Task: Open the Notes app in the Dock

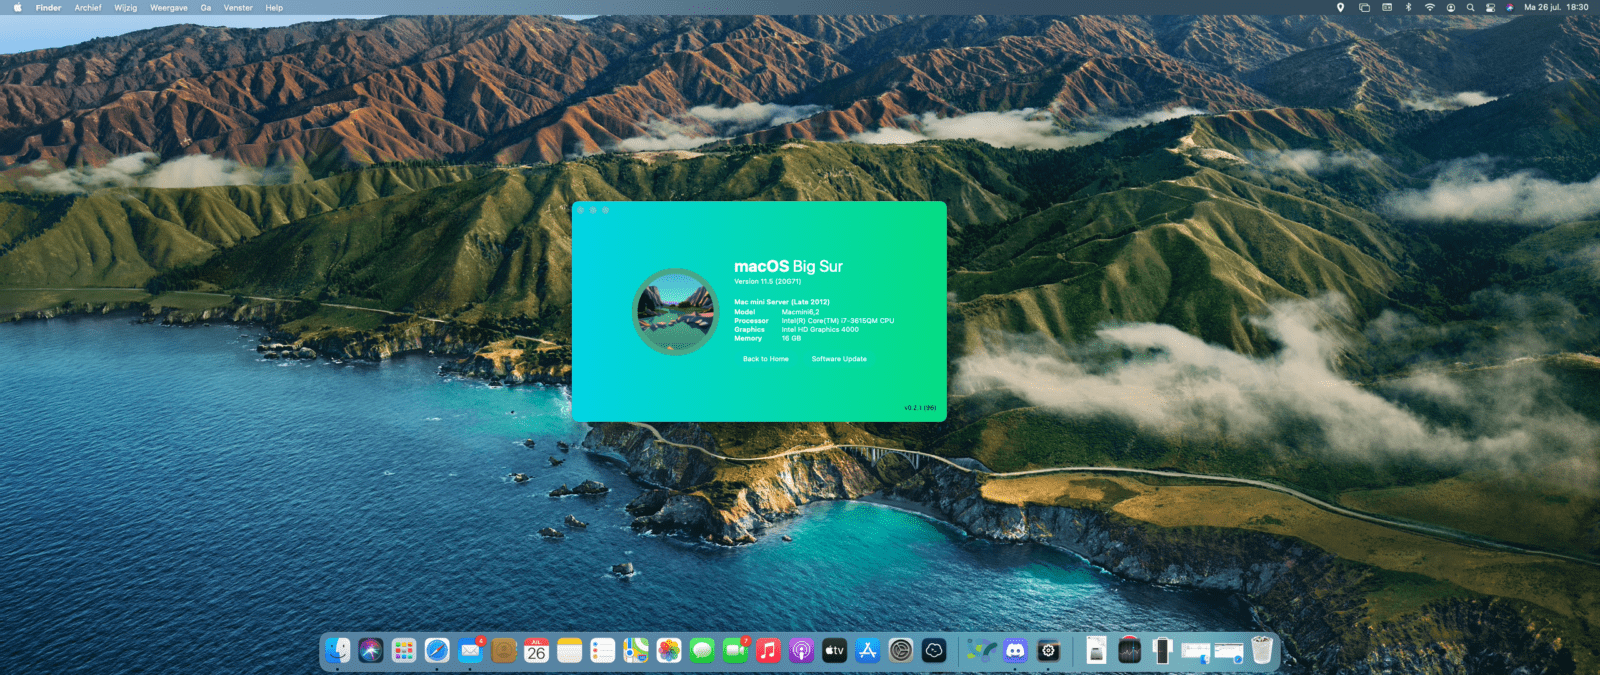Action: coord(570,651)
